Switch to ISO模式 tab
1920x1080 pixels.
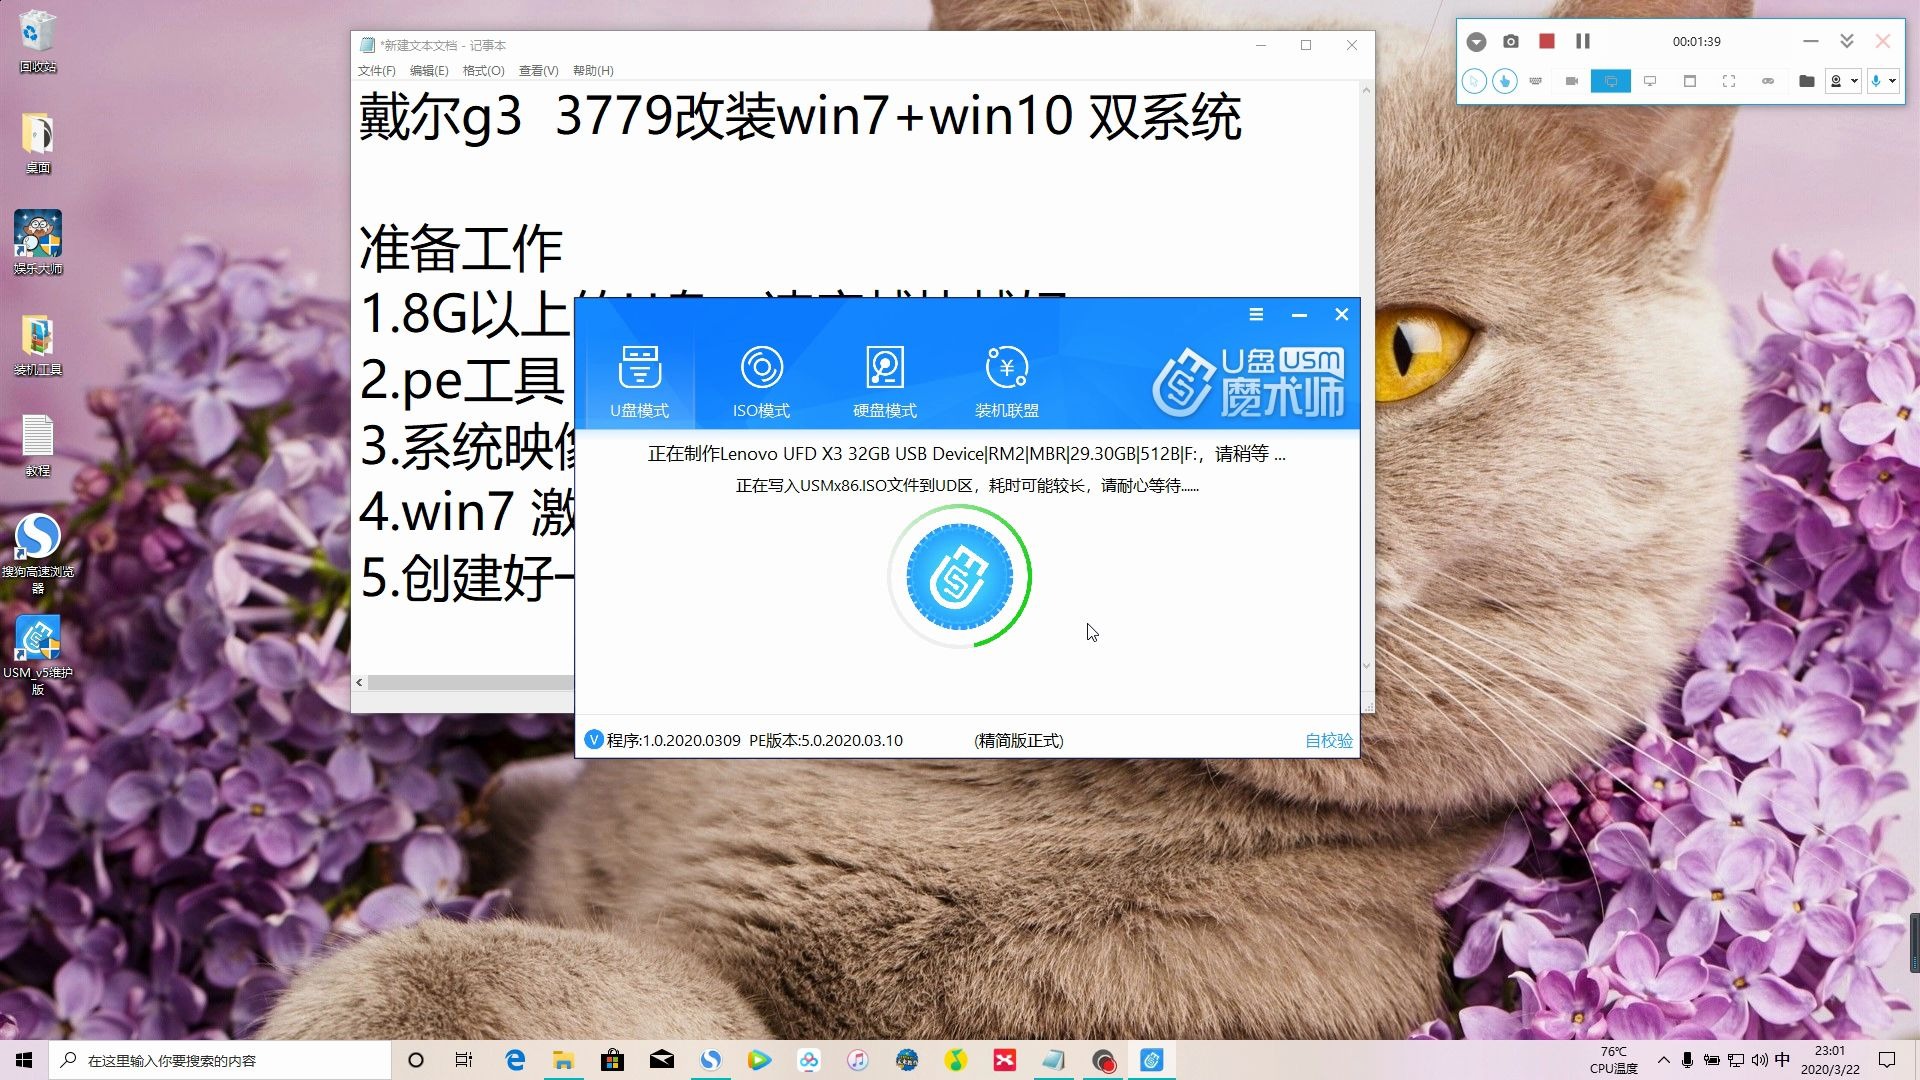761,381
